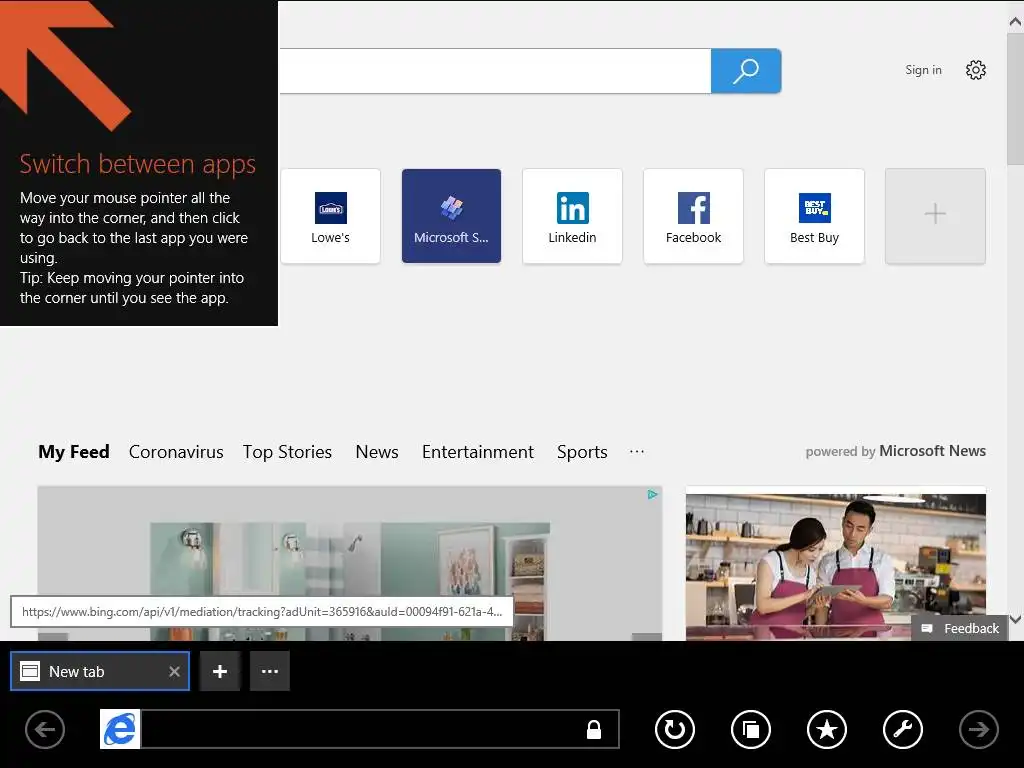This screenshot has width=1024, height=768.
Task: Click the lock security icon in address bar
Action: coord(594,729)
